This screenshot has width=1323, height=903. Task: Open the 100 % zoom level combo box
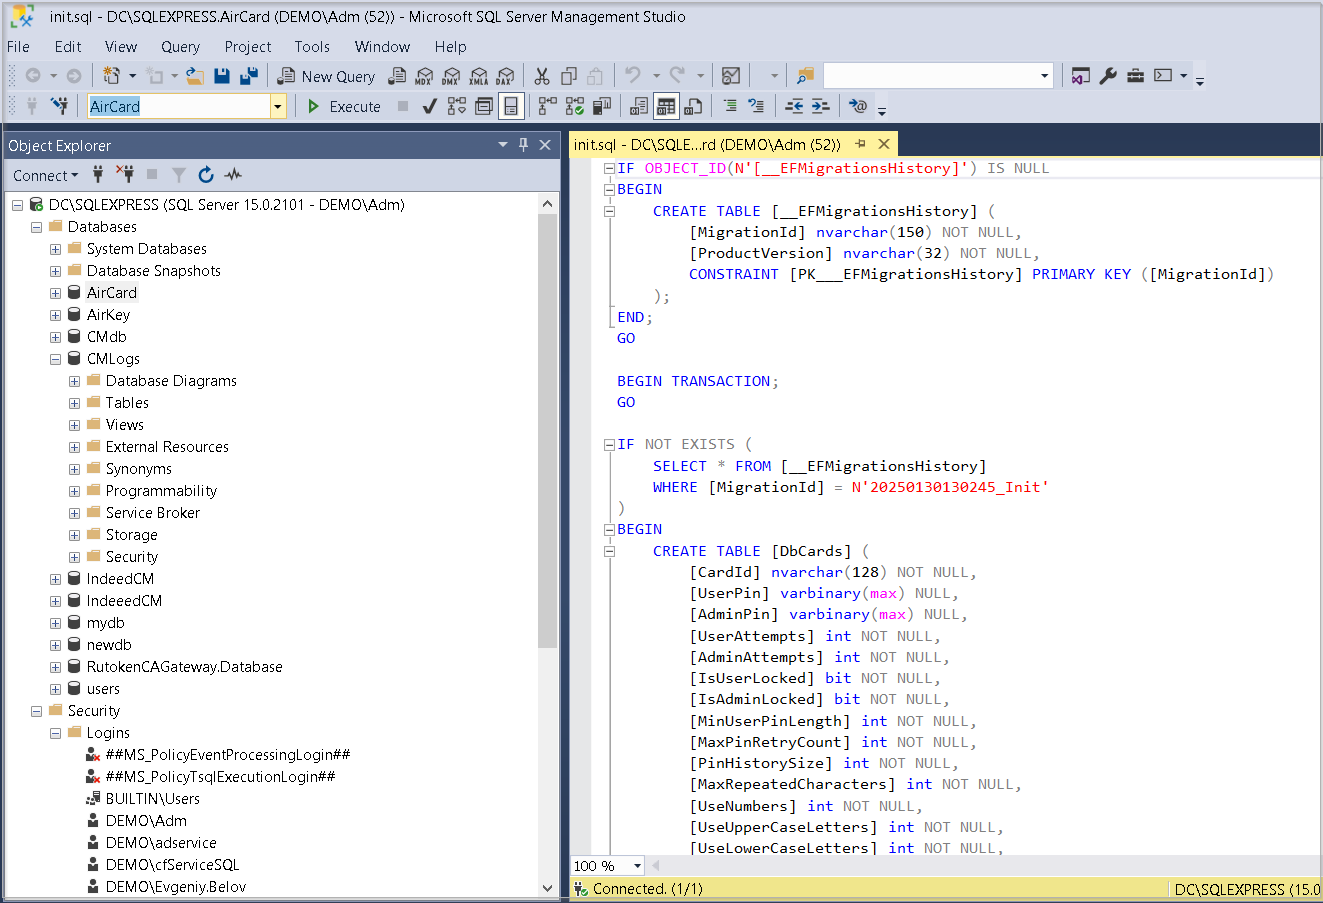pyautogui.click(x=636, y=866)
